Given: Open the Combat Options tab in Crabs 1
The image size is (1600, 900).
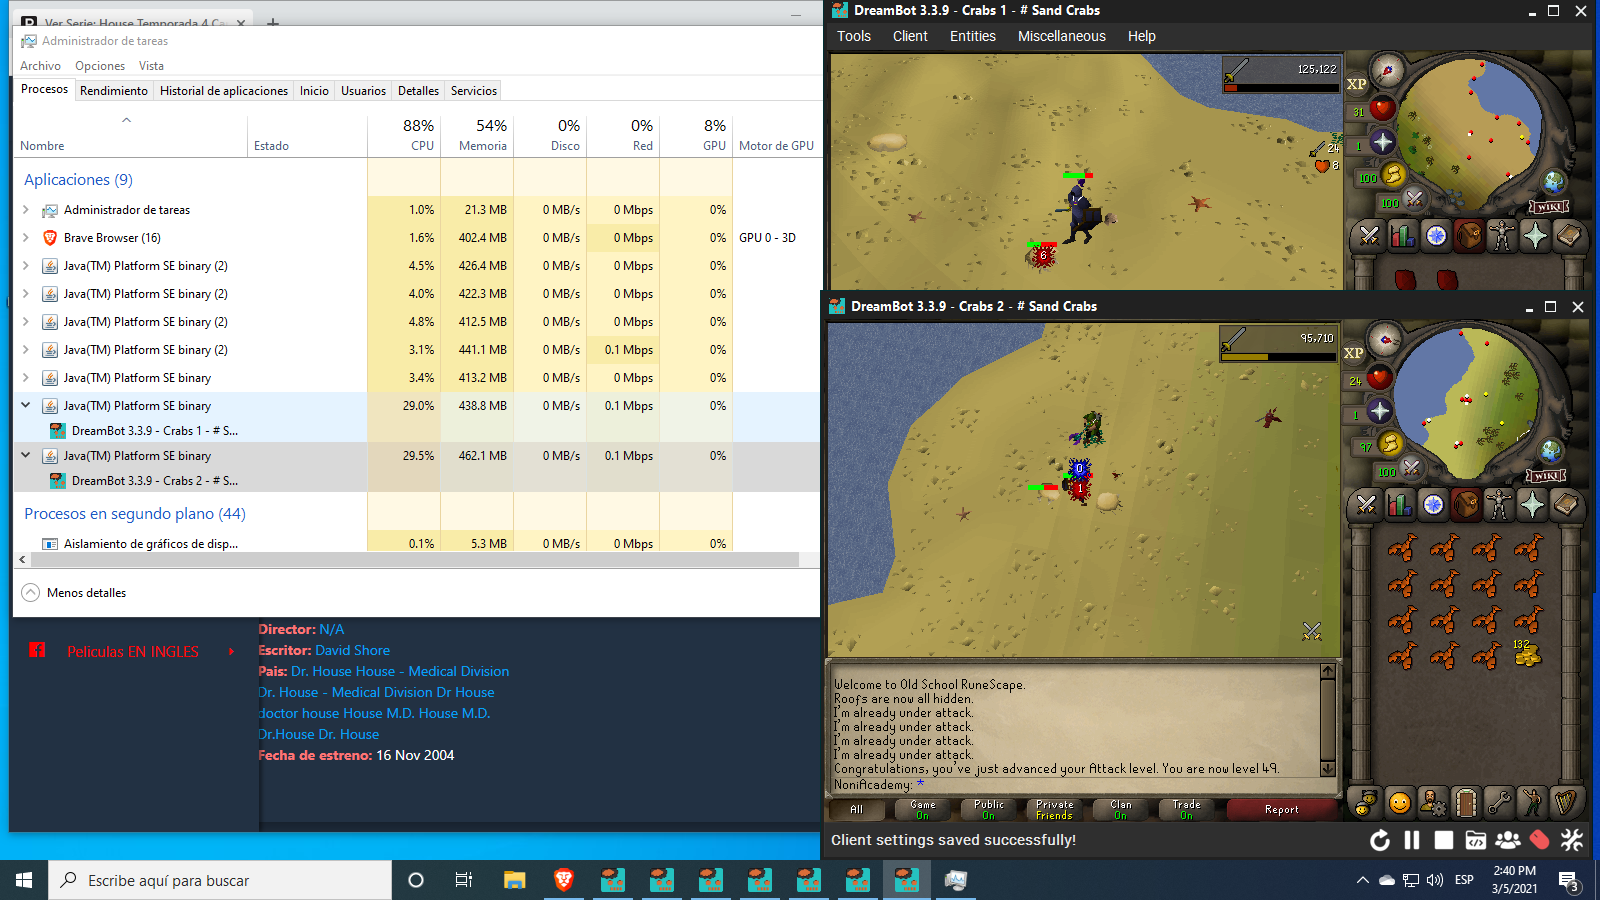Looking at the screenshot, I should (1369, 236).
